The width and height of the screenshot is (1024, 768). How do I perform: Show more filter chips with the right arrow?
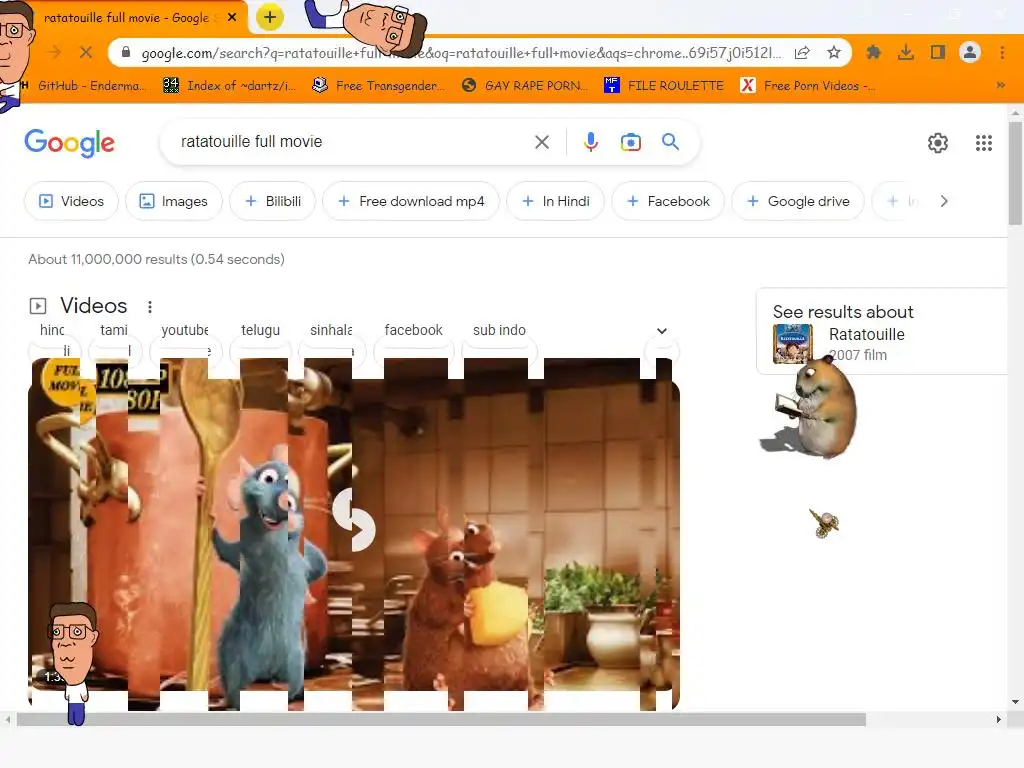click(944, 201)
